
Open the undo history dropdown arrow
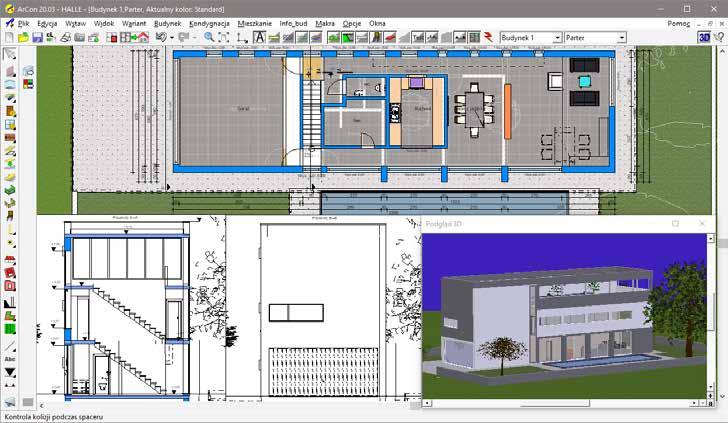(172, 38)
